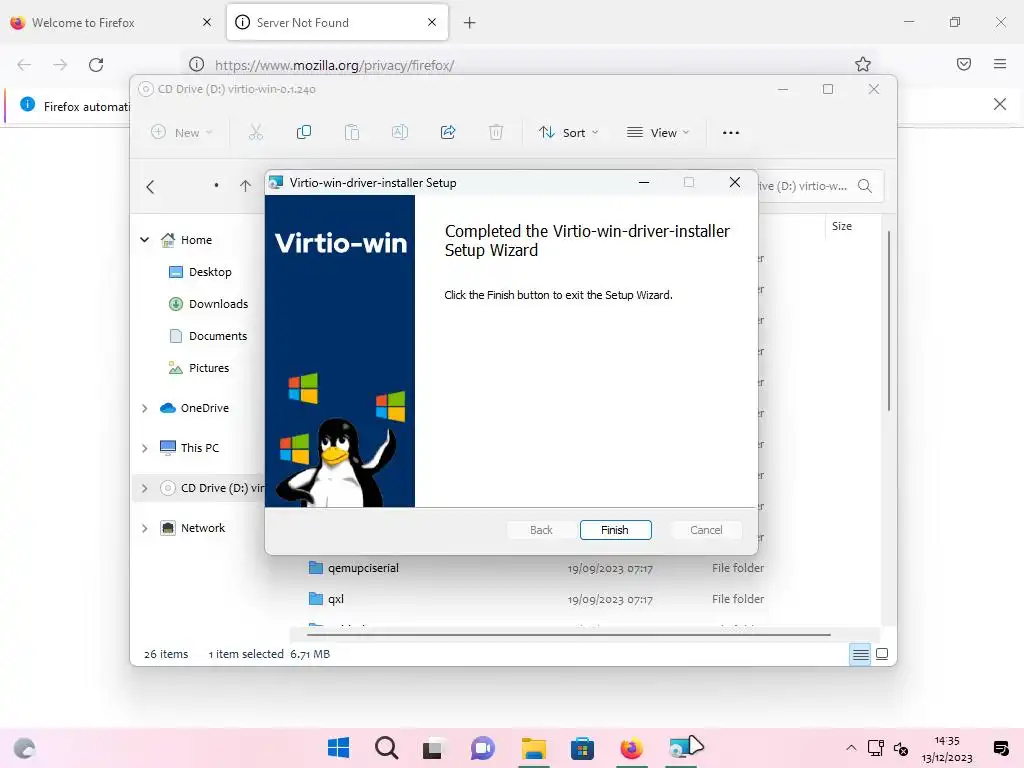Screen dimensions: 1024x768
Task: Click the Copy icon in File Explorer toolbar
Action: click(x=304, y=133)
